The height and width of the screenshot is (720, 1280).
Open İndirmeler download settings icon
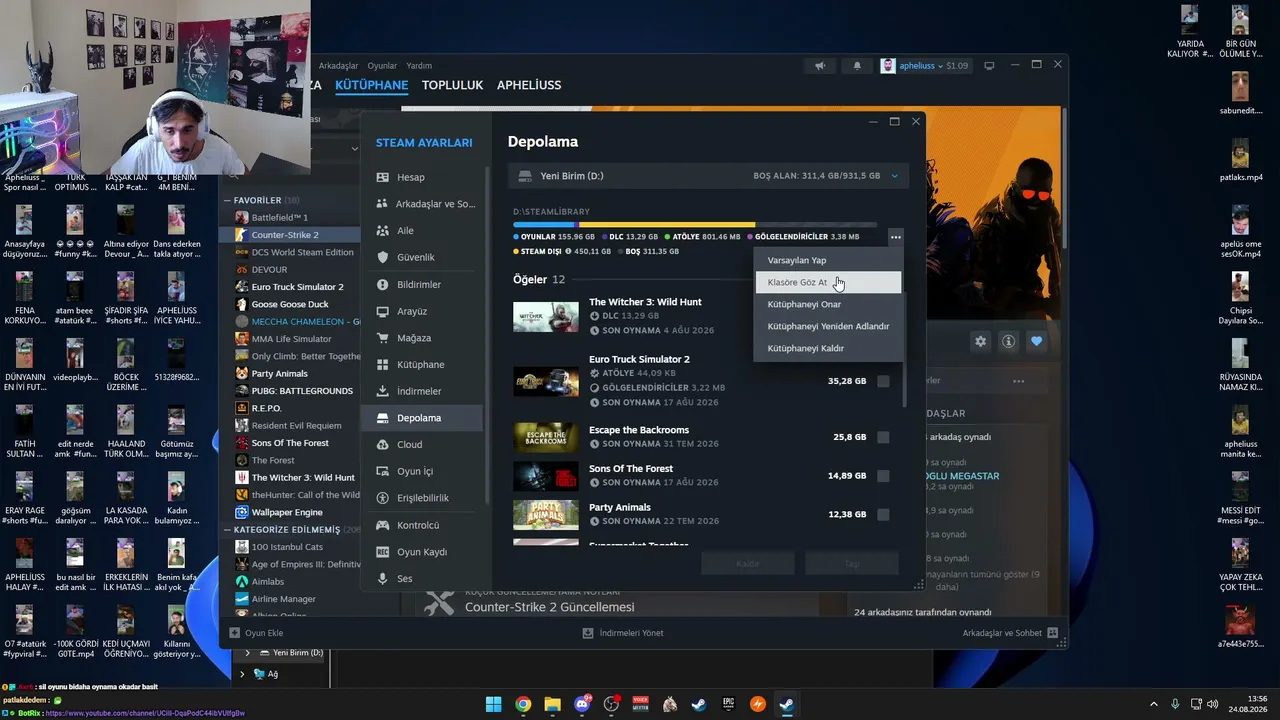(x=382, y=391)
